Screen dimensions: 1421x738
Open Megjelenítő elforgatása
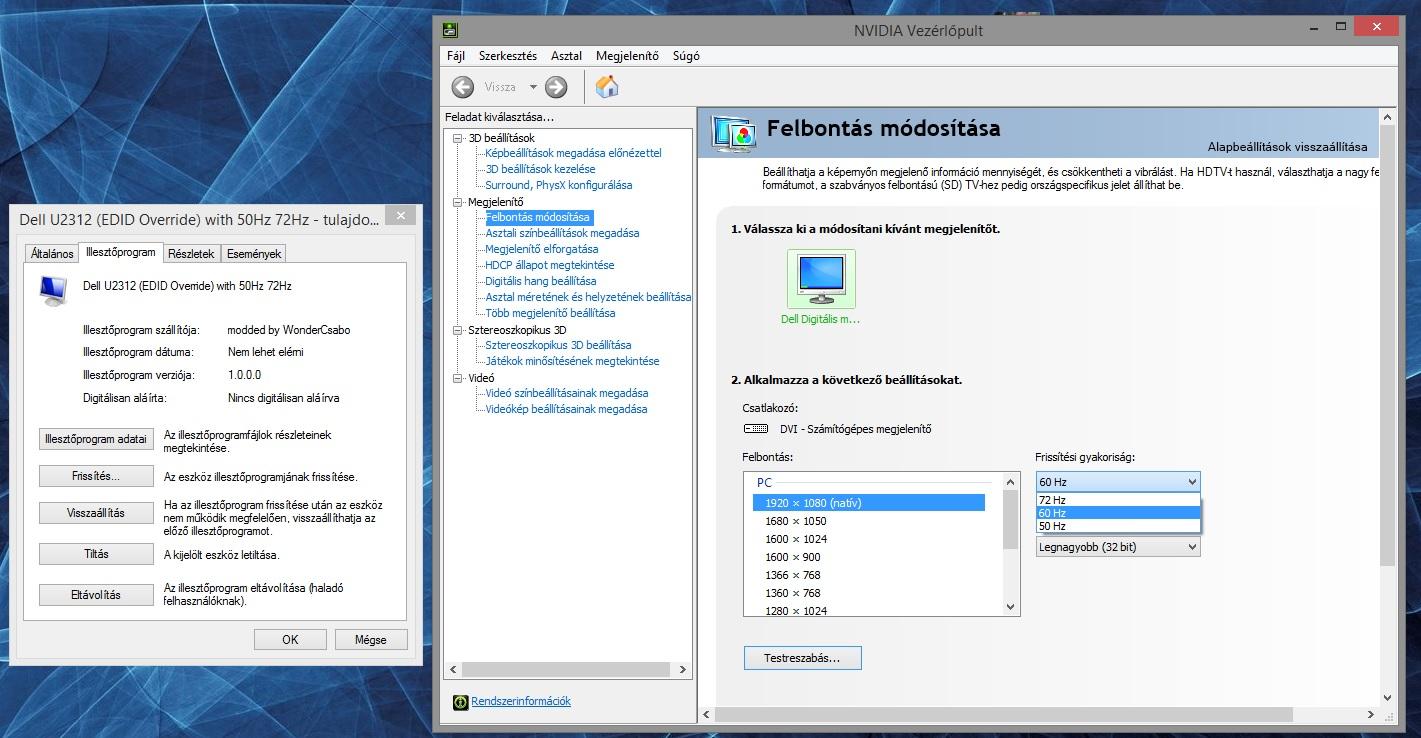click(541, 249)
